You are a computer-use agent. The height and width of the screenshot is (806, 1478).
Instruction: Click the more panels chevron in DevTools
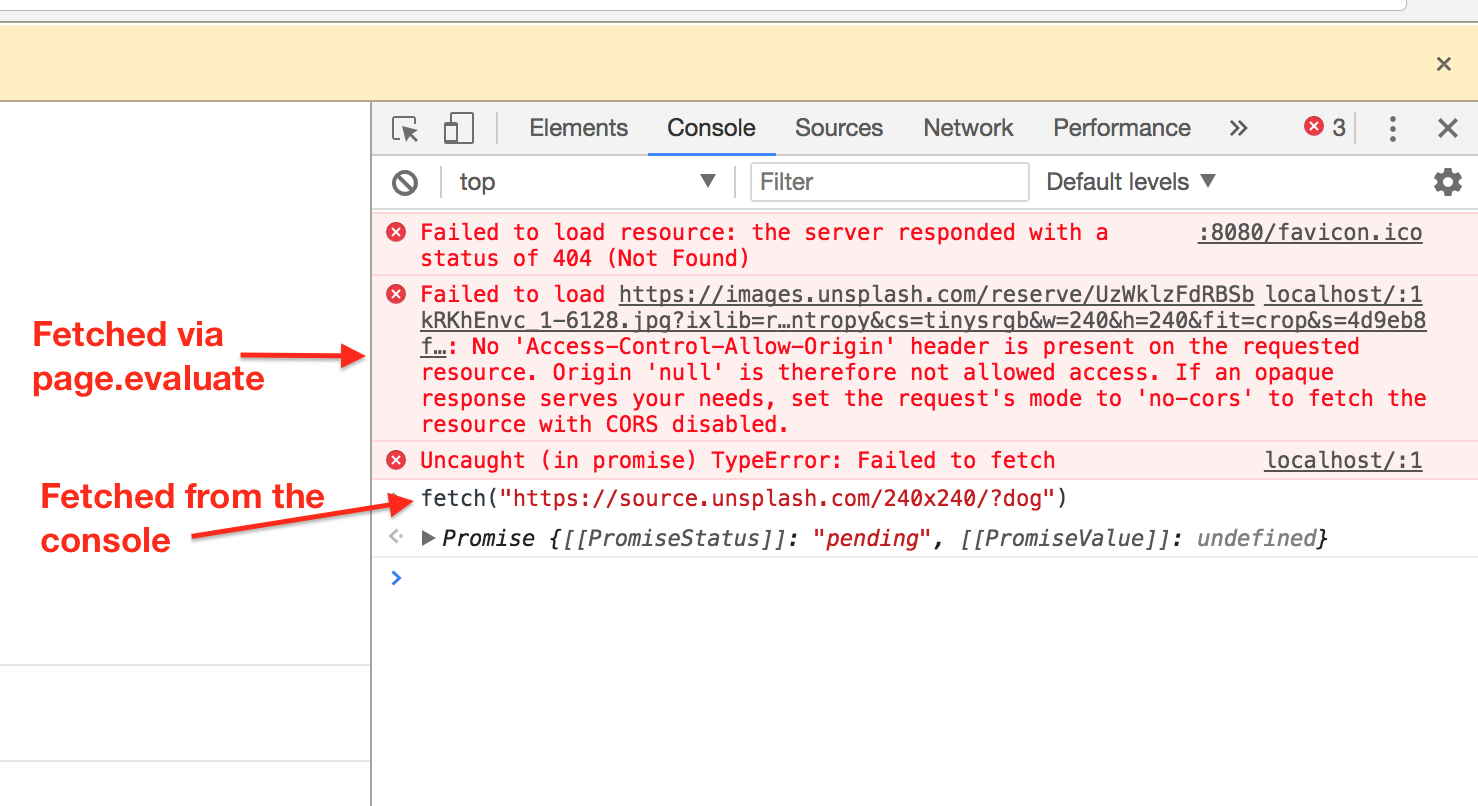click(x=1238, y=128)
